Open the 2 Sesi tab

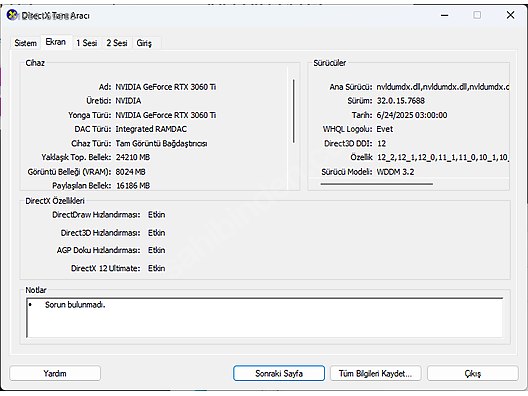(x=117, y=43)
